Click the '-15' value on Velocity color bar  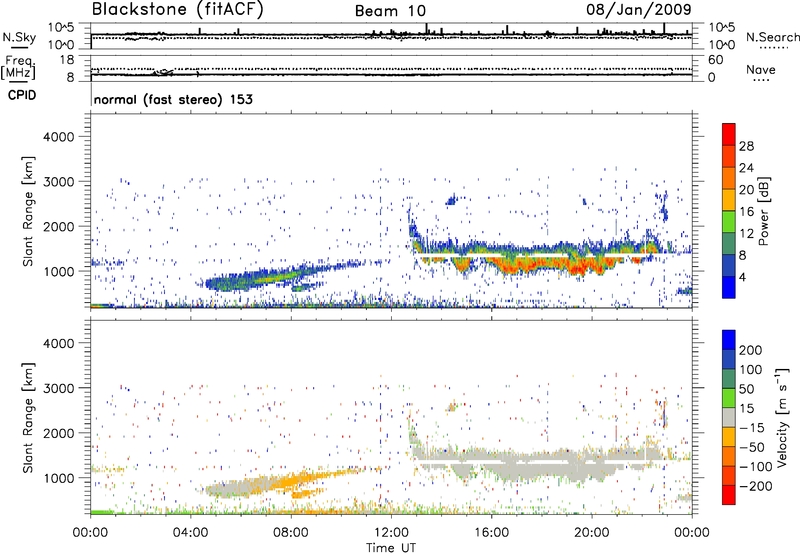pos(753,428)
